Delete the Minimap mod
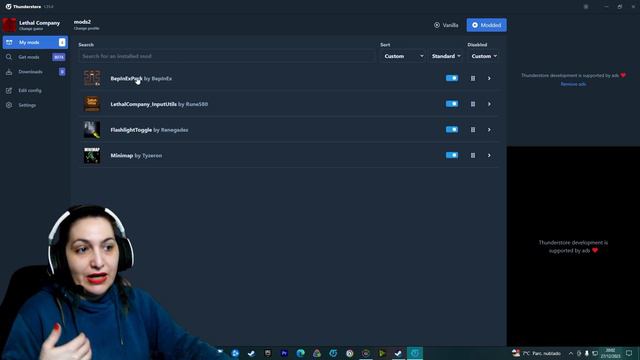The width and height of the screenshot is (640, 360). 473,156
